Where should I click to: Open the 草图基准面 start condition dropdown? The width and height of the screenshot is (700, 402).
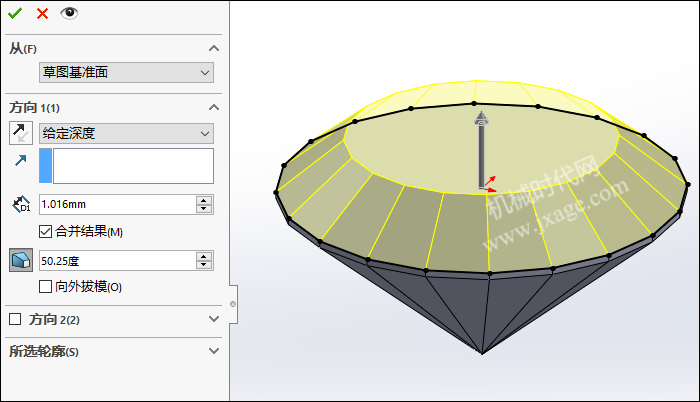click(x=126, y=72)
